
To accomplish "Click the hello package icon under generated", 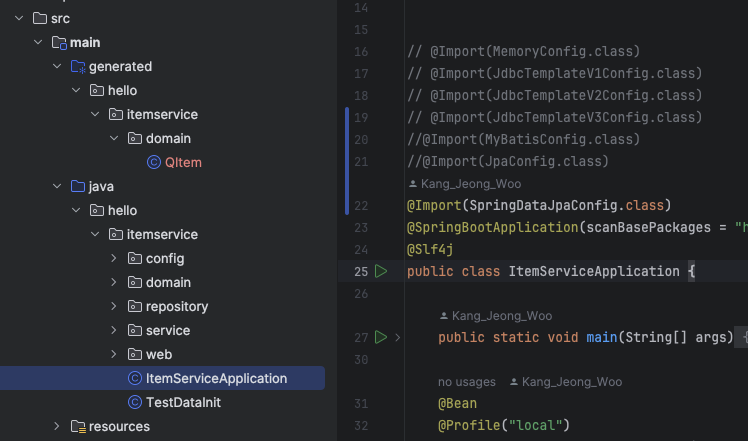I will (x=97, y=90).
